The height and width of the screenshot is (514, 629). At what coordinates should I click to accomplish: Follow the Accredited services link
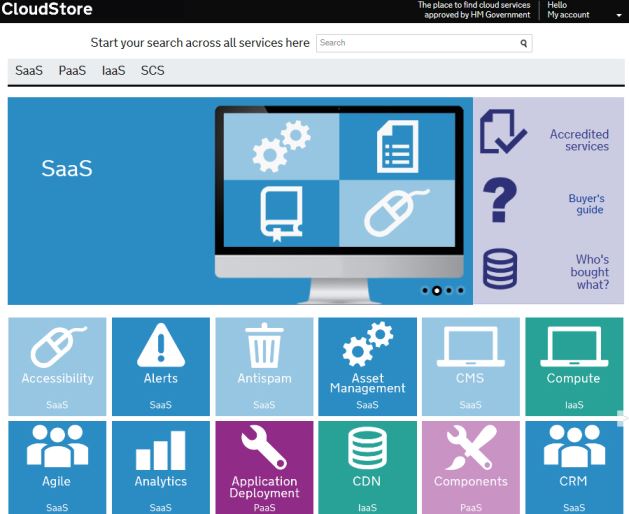coord(579,140)
